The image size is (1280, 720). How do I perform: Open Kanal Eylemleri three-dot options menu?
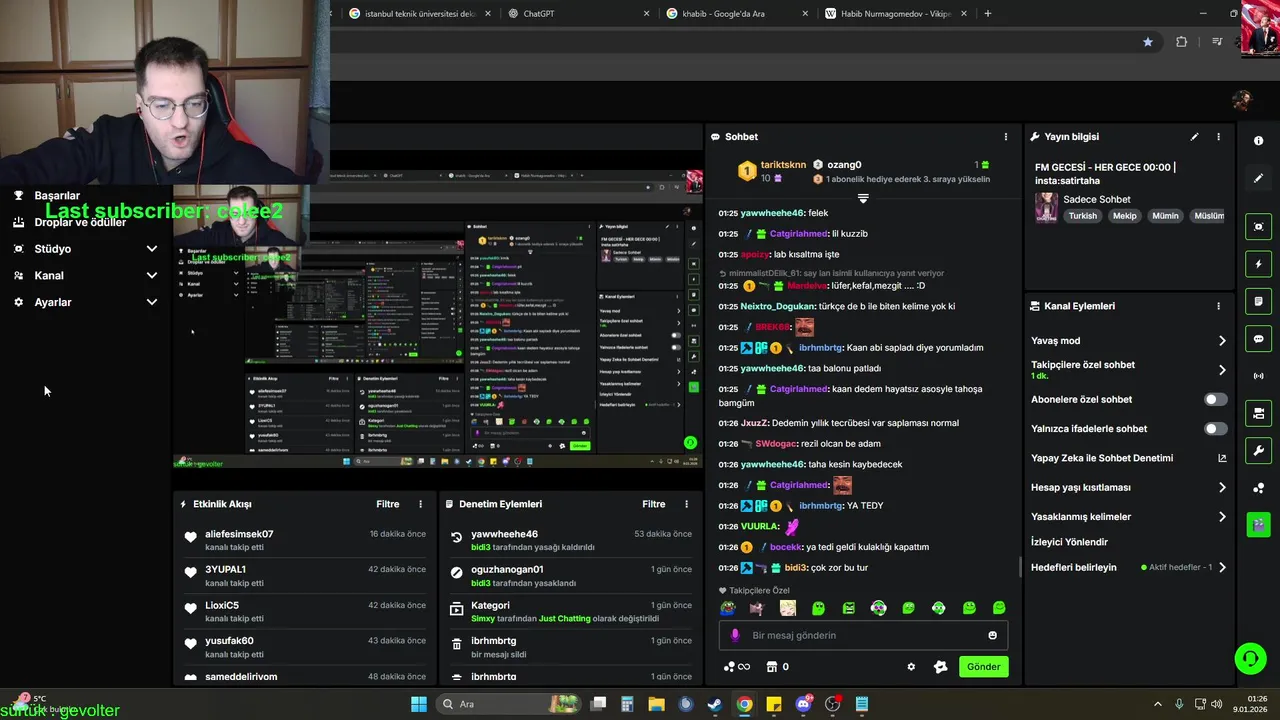coord(1218,306)
